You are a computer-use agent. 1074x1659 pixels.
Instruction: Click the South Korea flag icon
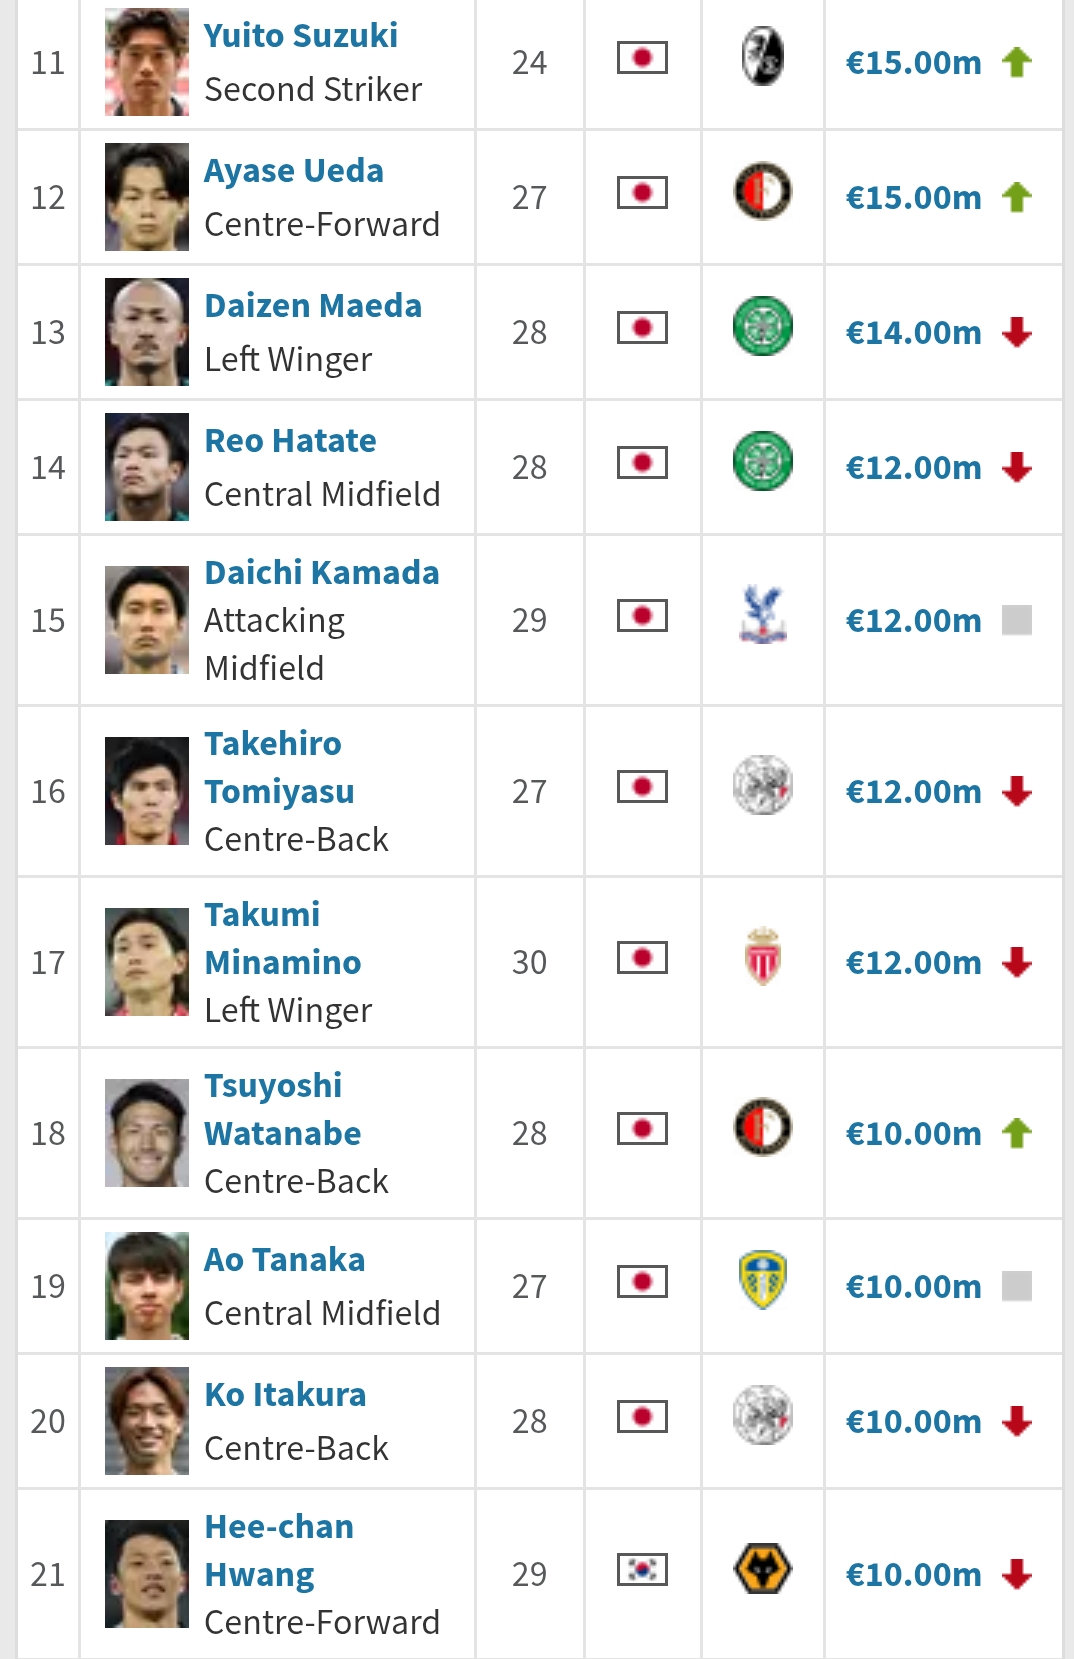pos(642,1569)
